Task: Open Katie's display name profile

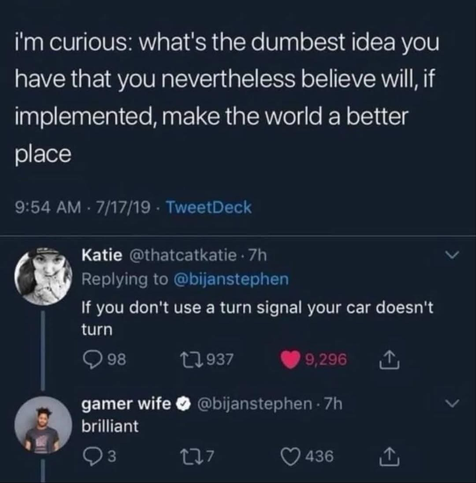Action: [x=102, y=255]
